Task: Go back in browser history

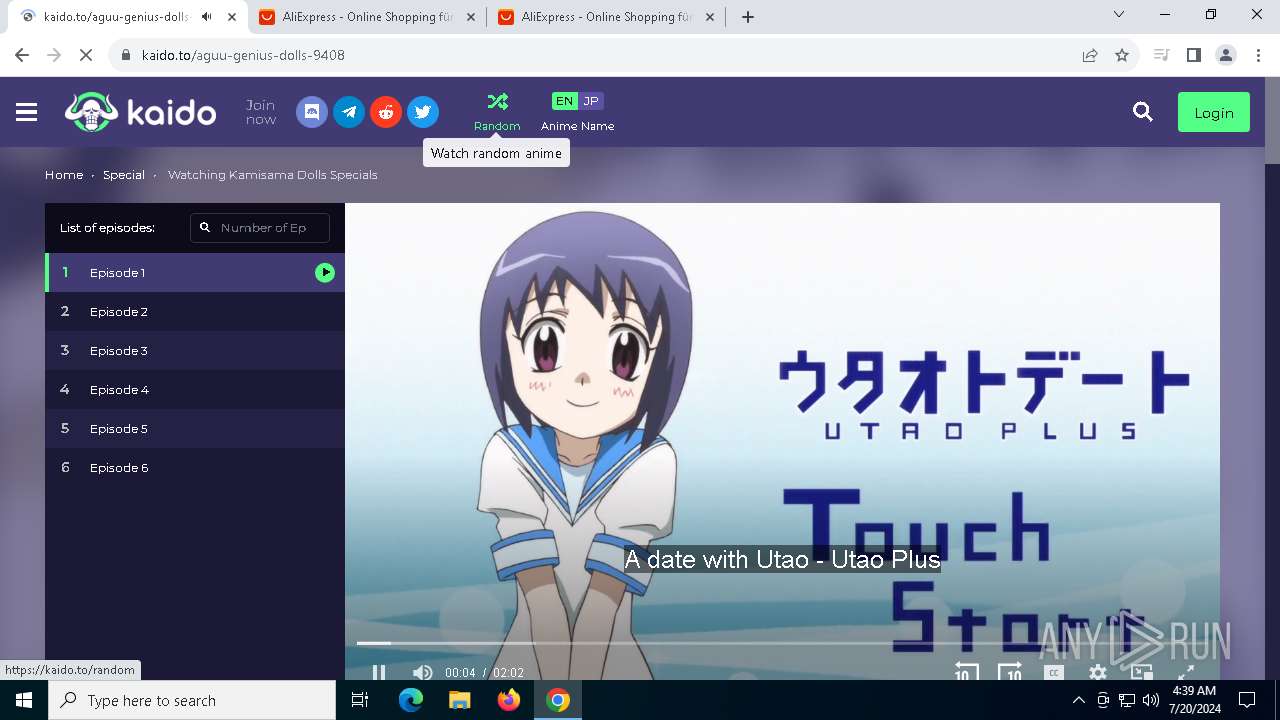Action: [22, 55]
